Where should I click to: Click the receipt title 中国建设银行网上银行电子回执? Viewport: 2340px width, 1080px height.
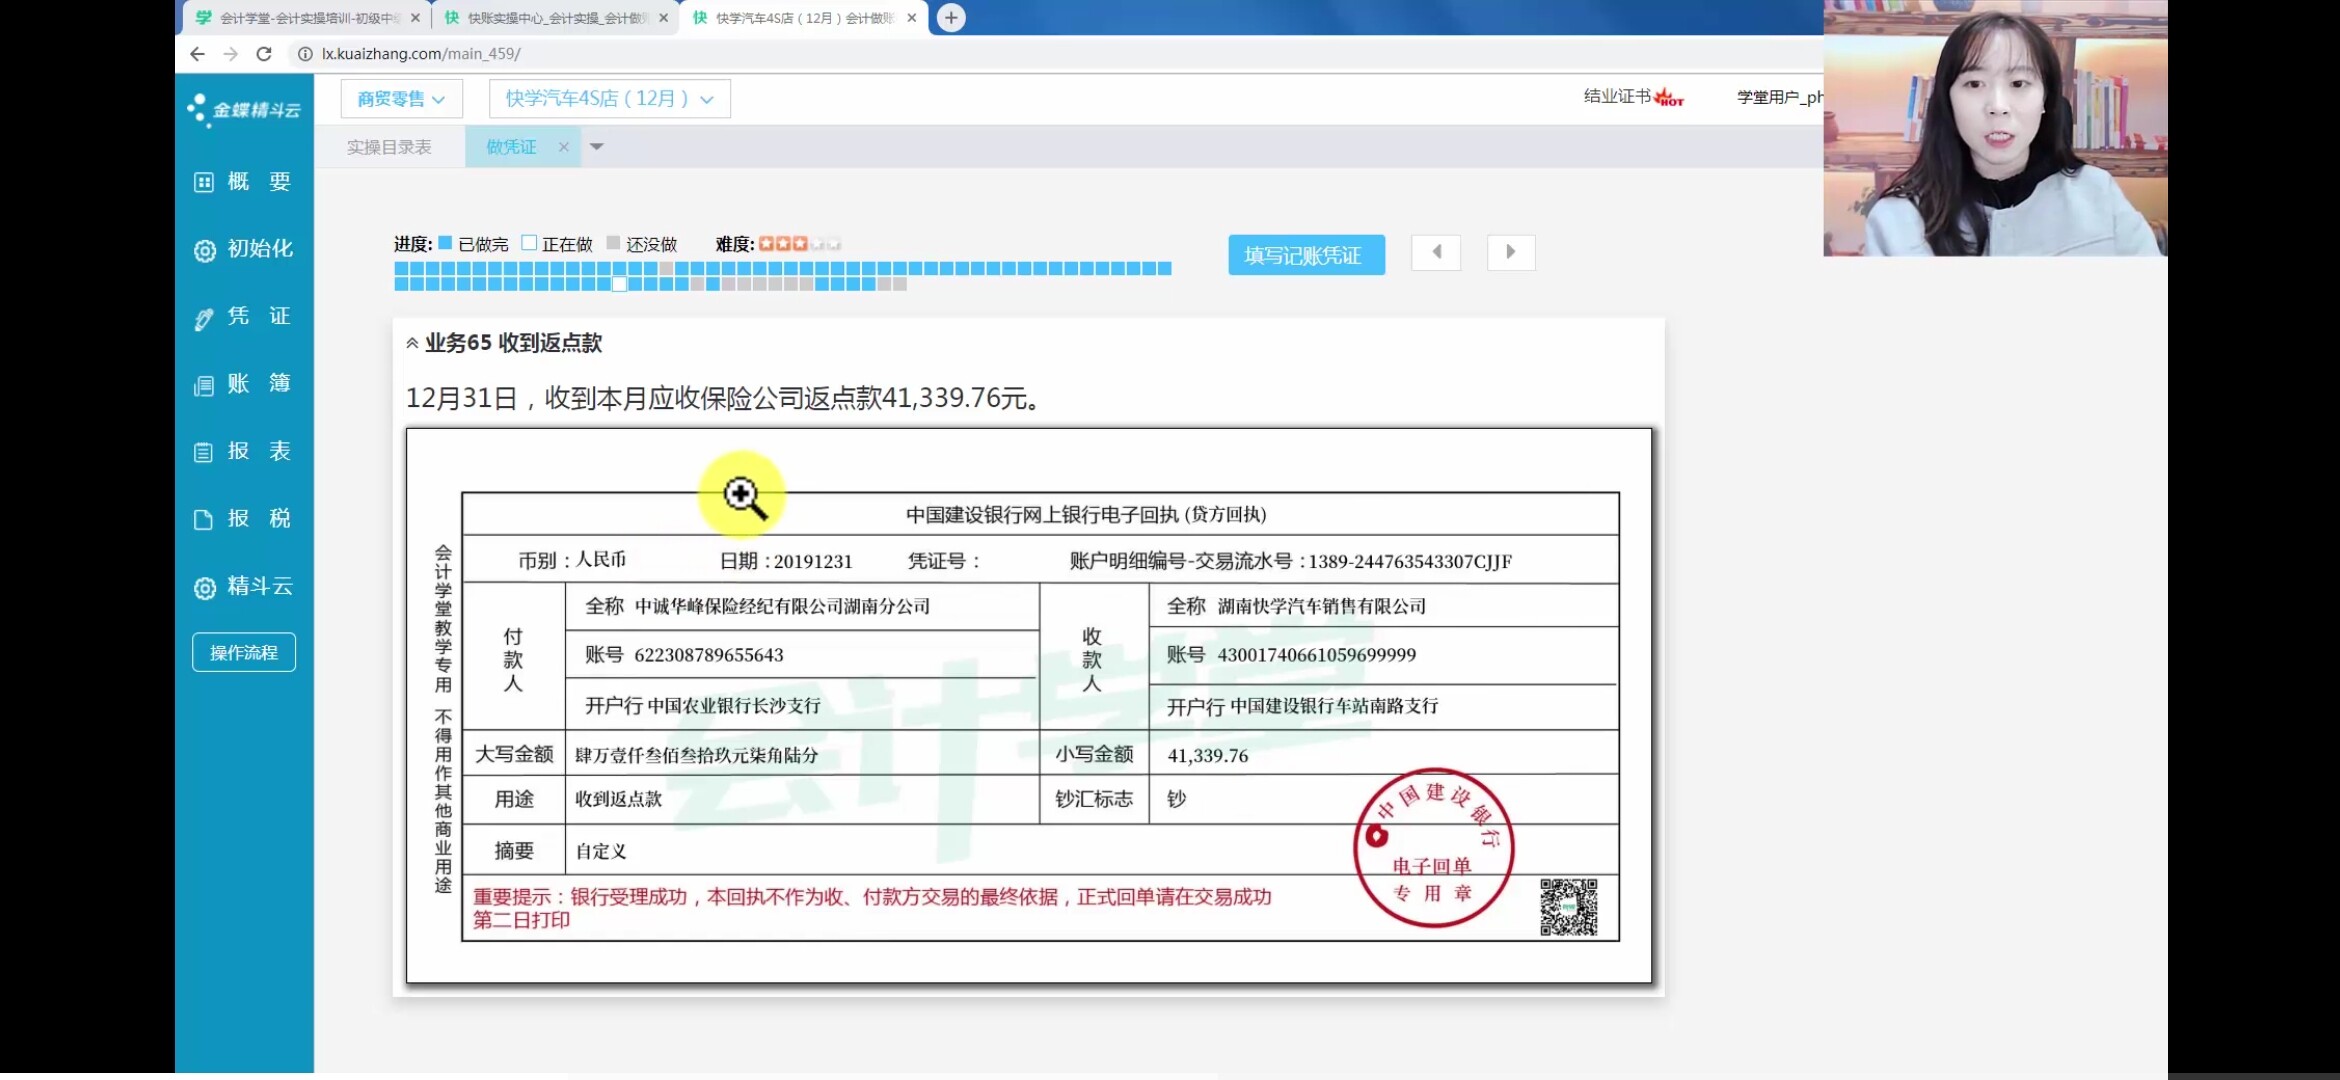[1086, 514]
